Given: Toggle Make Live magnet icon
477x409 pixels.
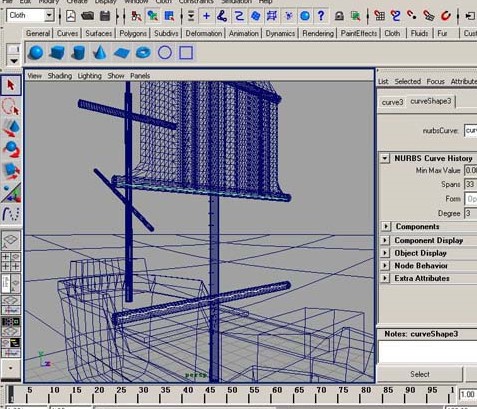Looking at the screenshot, I should [446, 16].
